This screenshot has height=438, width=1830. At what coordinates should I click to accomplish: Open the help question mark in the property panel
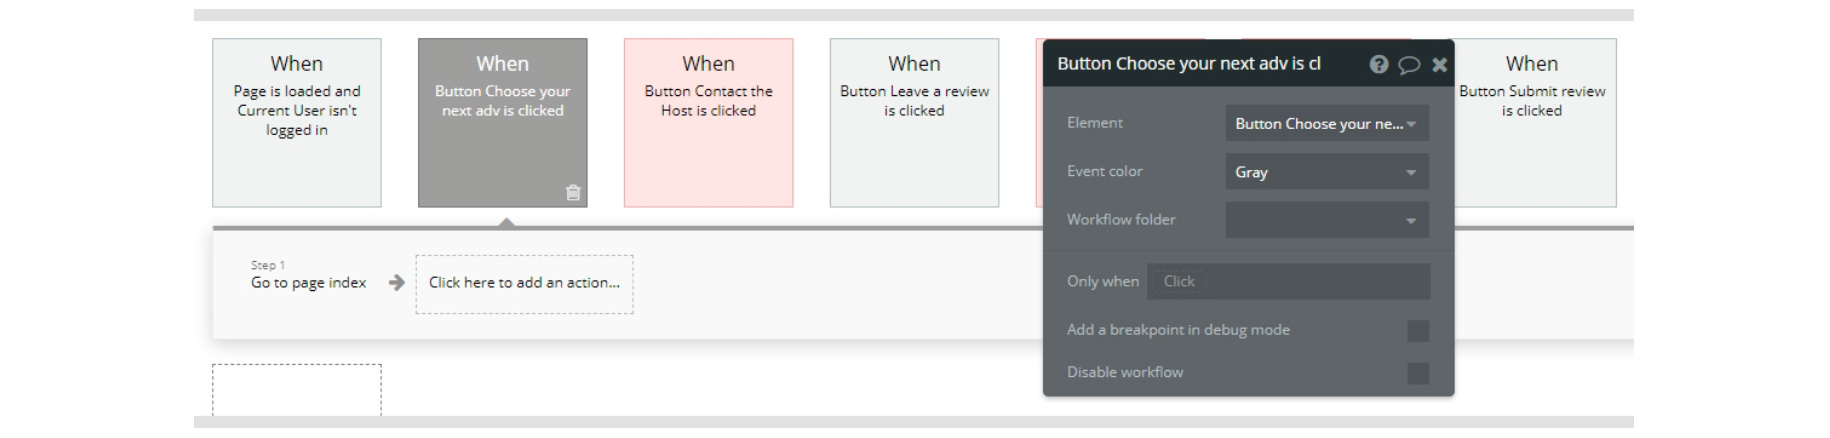1379,65
